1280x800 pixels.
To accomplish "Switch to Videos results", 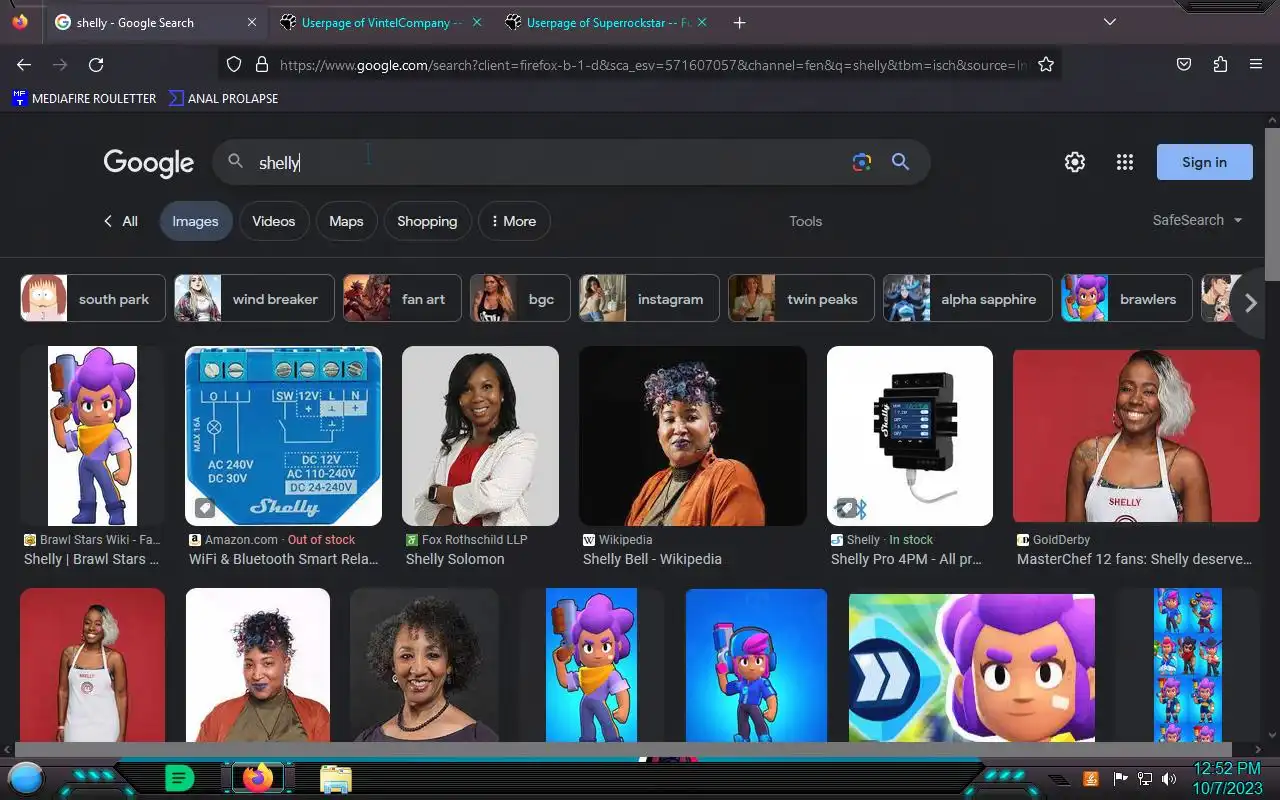I will coord(273,221).
